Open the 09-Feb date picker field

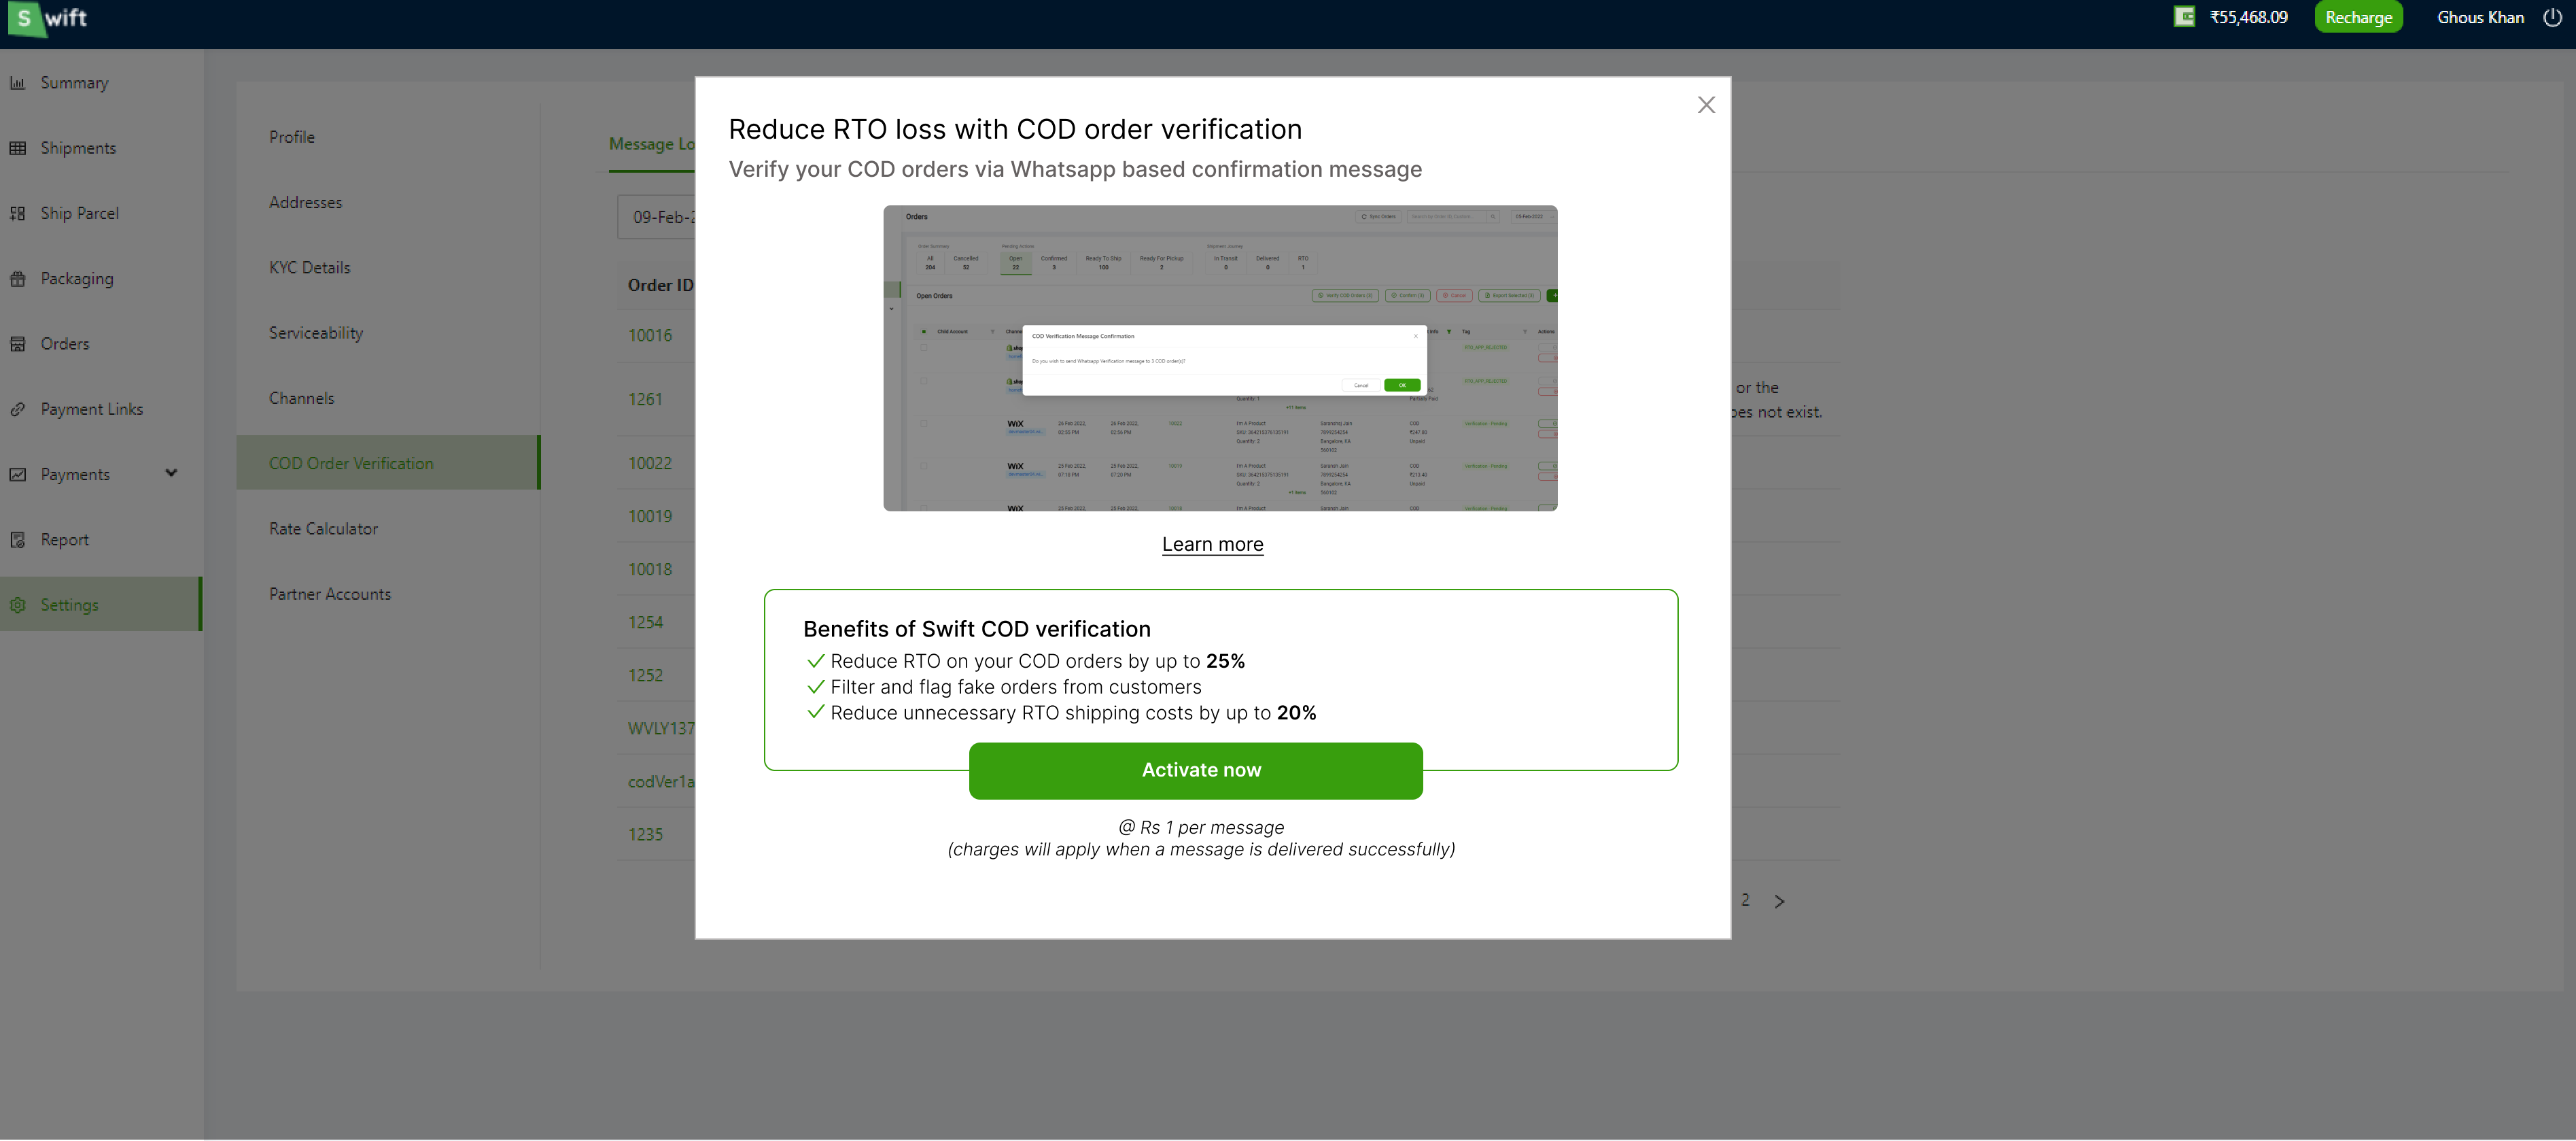tap(657, 217)
